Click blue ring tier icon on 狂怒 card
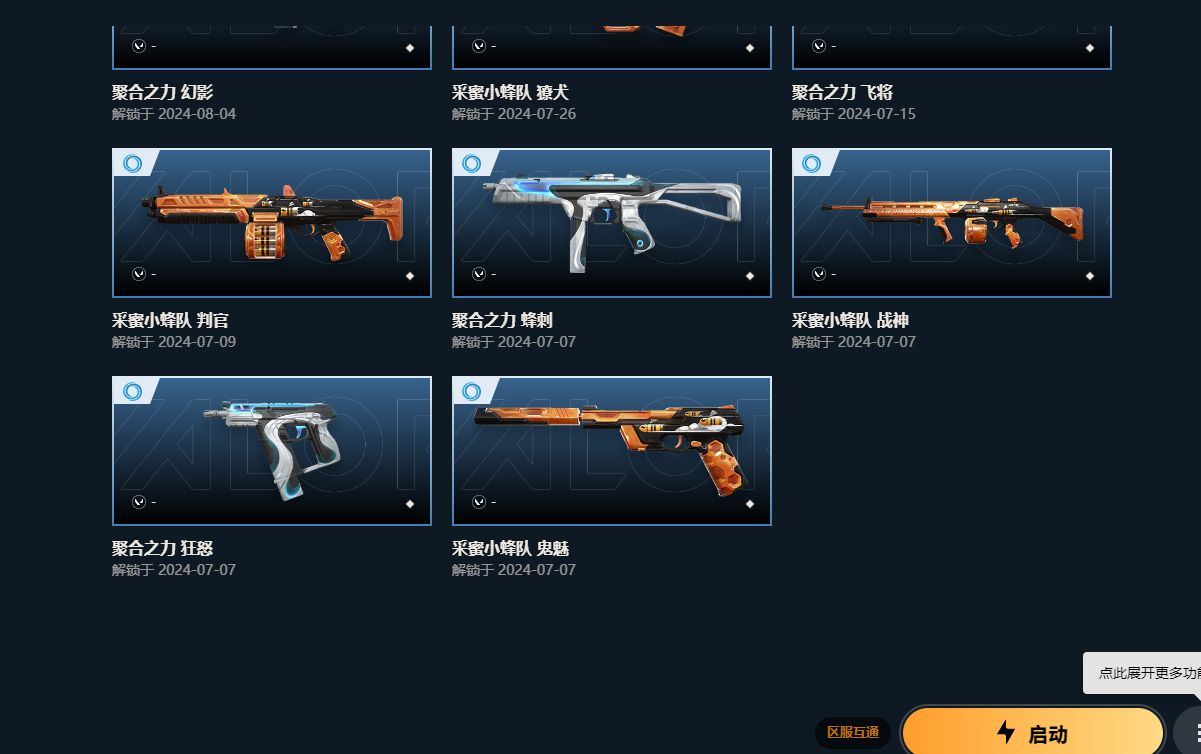This screenshot has width=1201, height=754. point(132,391)
